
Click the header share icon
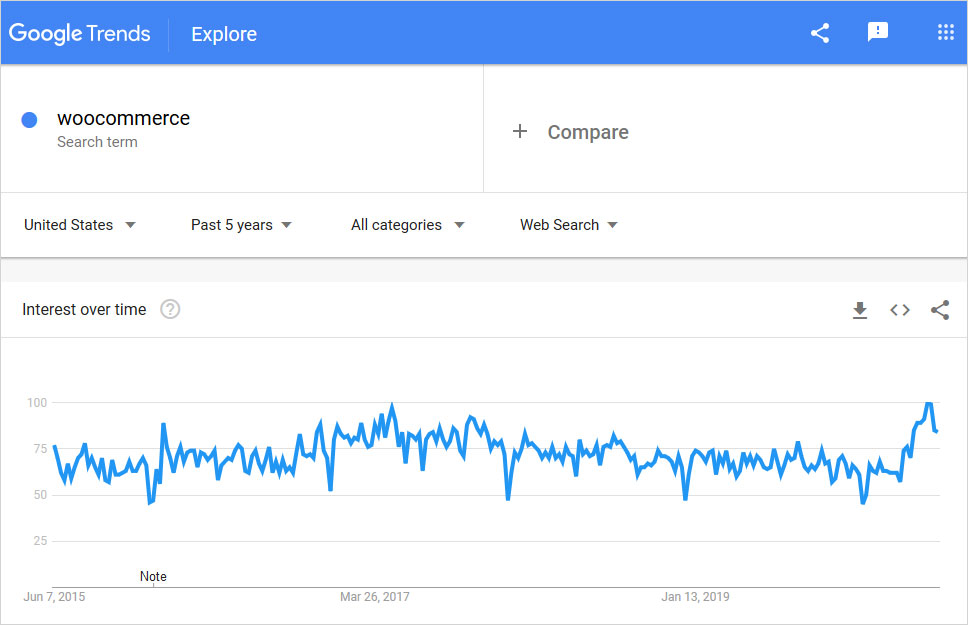coord(820,33)
